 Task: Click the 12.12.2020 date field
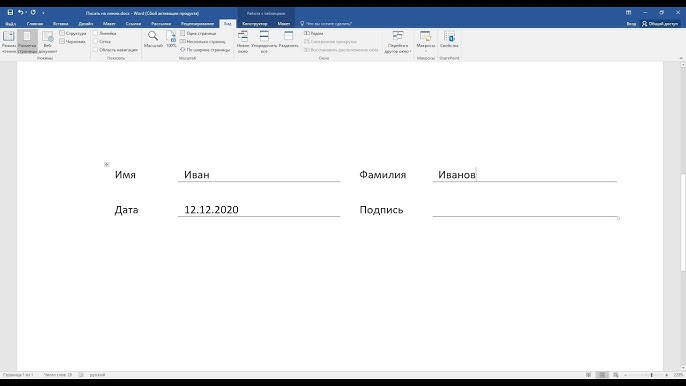[259, 210]
